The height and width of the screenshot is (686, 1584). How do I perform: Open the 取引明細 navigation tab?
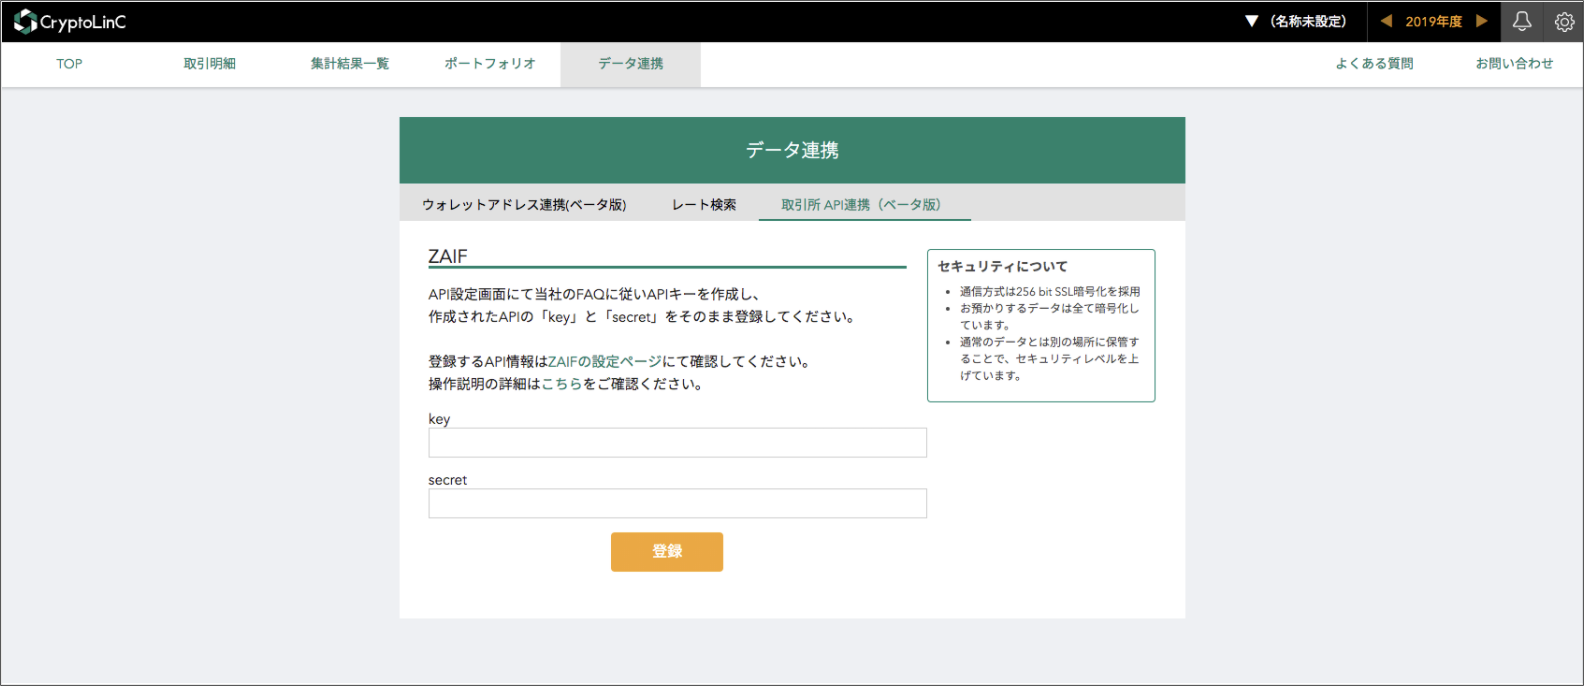pyautogui.click(x=210, y=64)
